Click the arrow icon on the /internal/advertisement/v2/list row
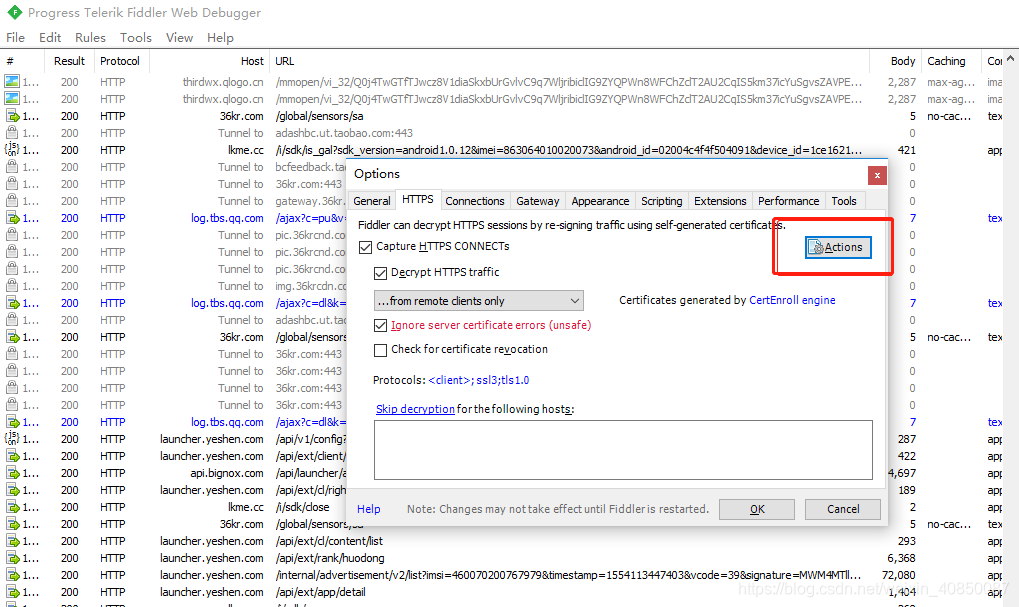The height and width of the screenshot is (607, 1019). click(x=12, y=575)
